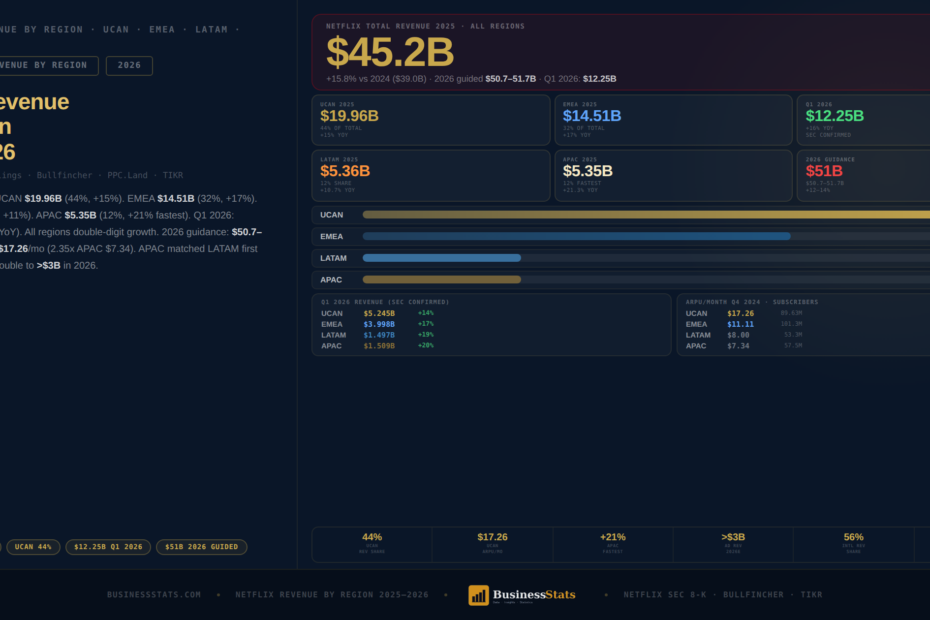Click the $17.26 stat in bottom strip
This screenshot has width=930, height=620.
[492, 543]
